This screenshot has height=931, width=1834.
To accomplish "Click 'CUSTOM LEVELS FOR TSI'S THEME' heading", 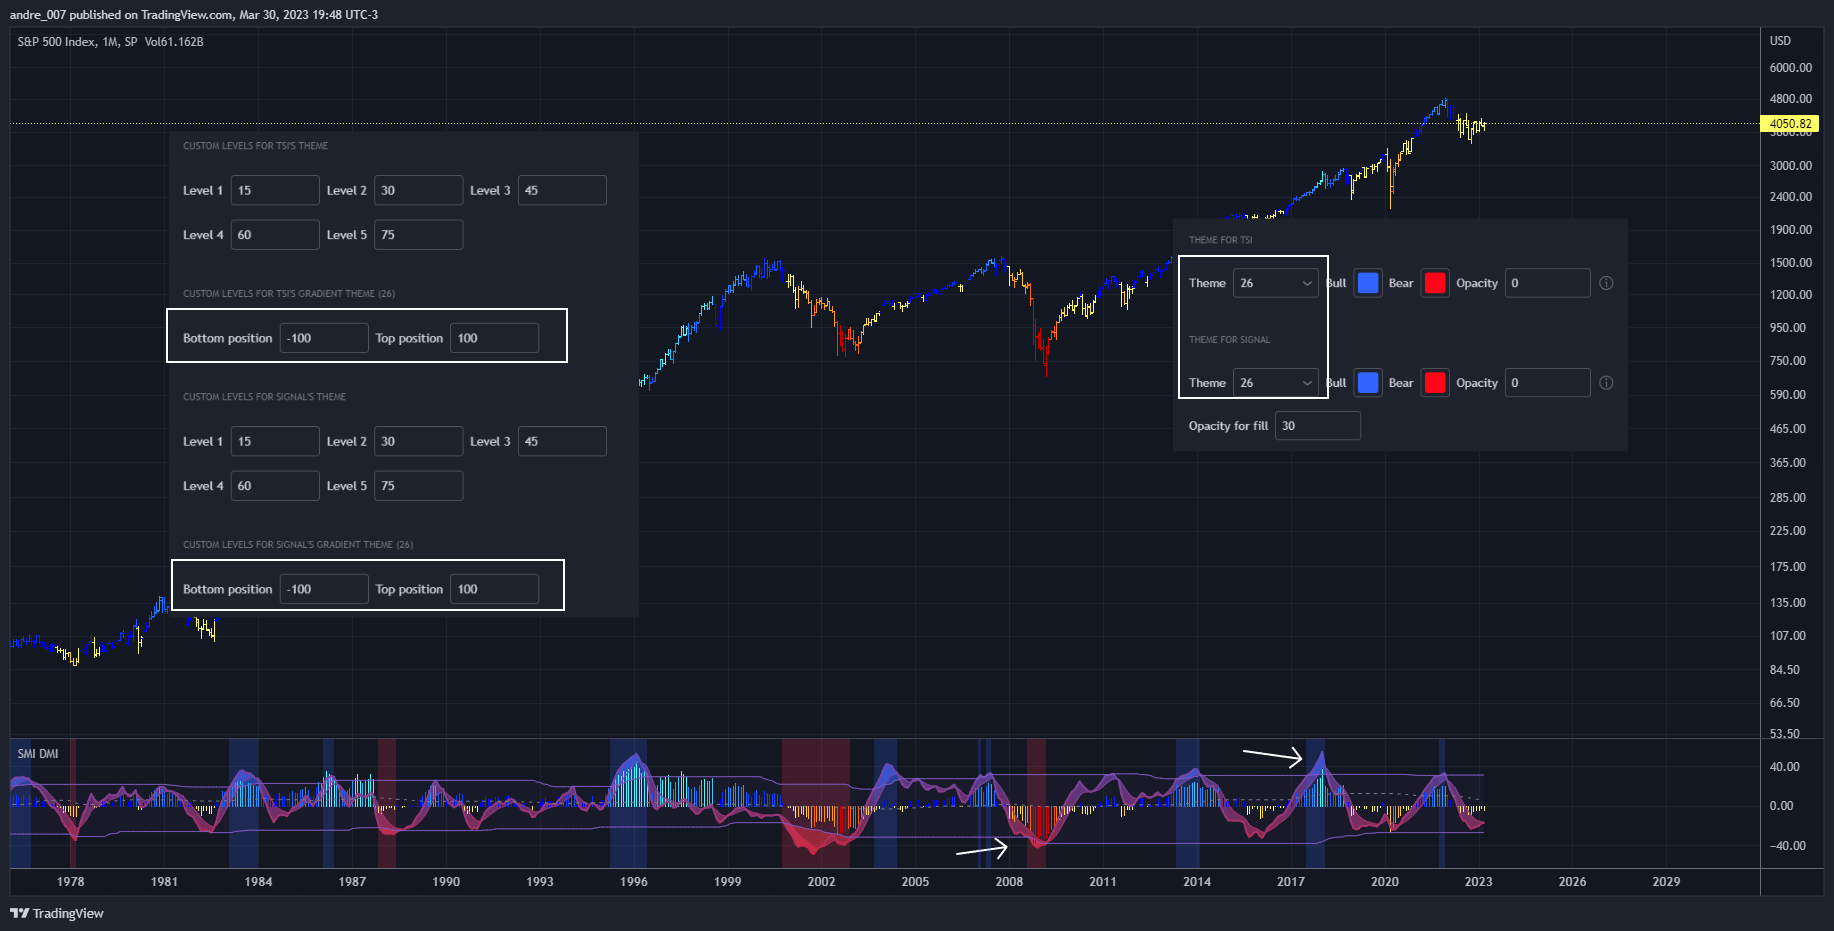I will 255,146.
